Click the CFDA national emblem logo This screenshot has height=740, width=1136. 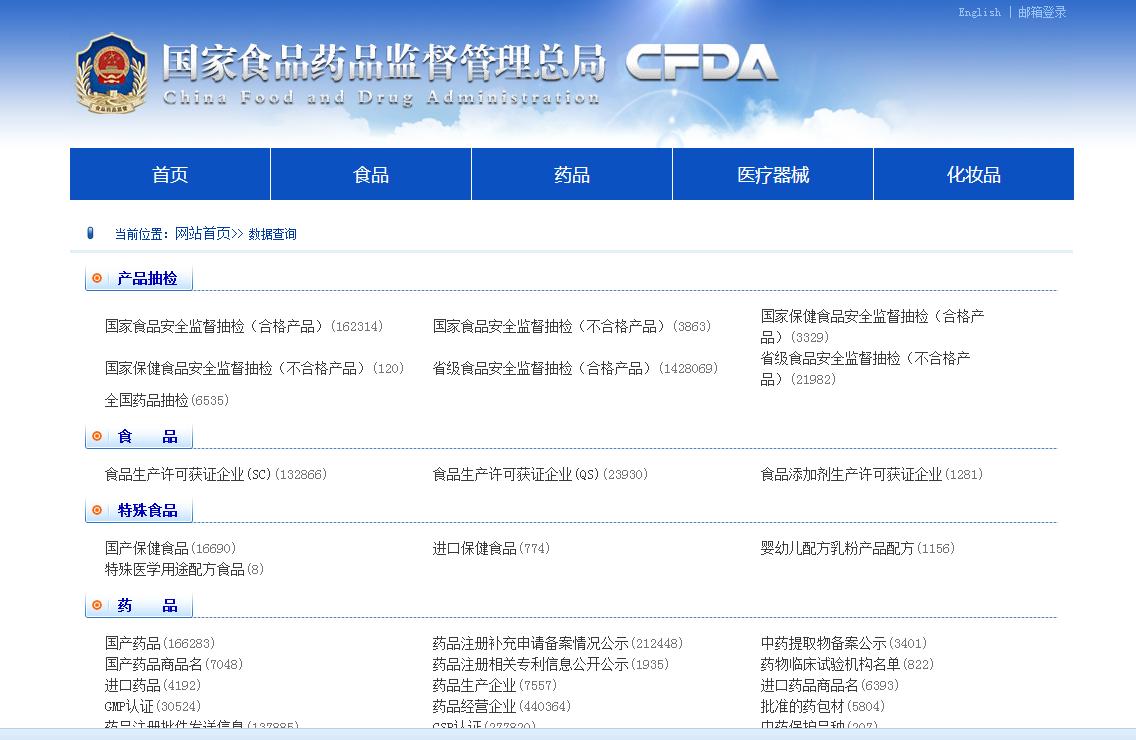click(x=112, y=73)
